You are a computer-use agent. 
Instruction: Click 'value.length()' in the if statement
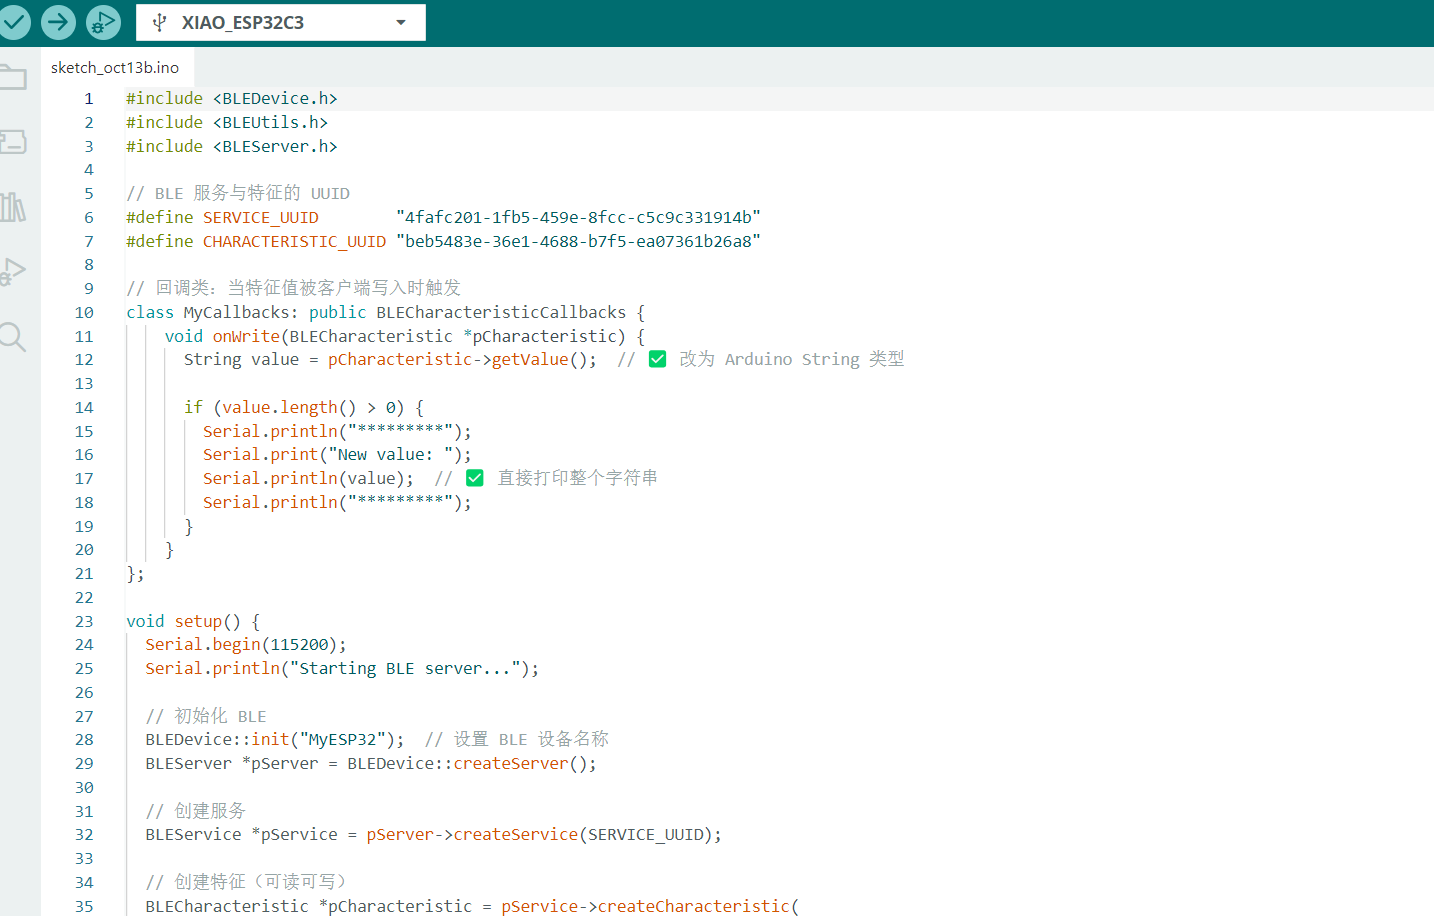tap(289, 408)
